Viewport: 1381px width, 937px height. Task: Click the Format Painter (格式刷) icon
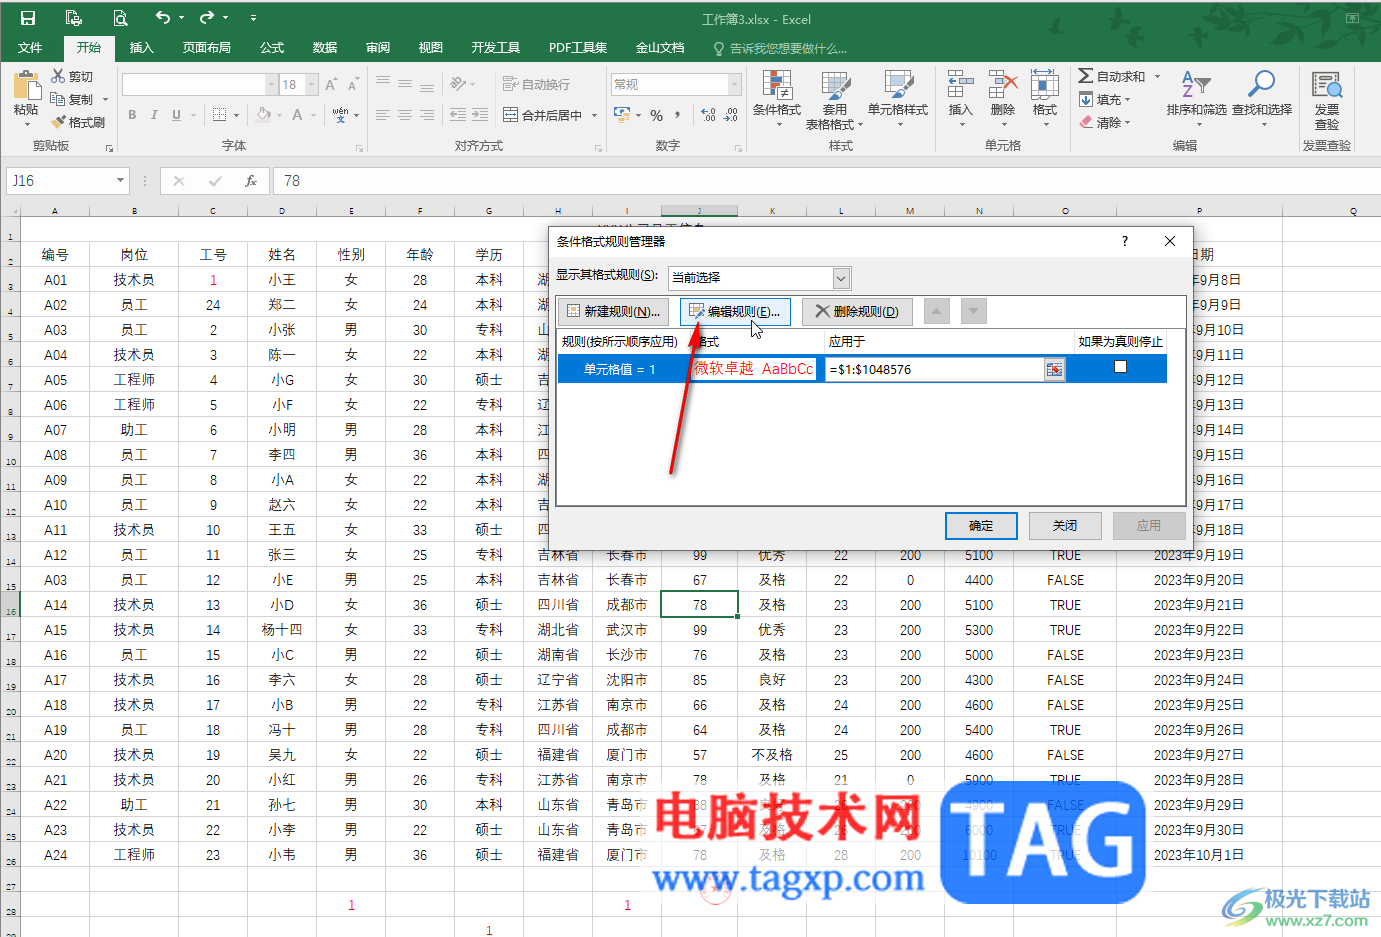point(58,122)
